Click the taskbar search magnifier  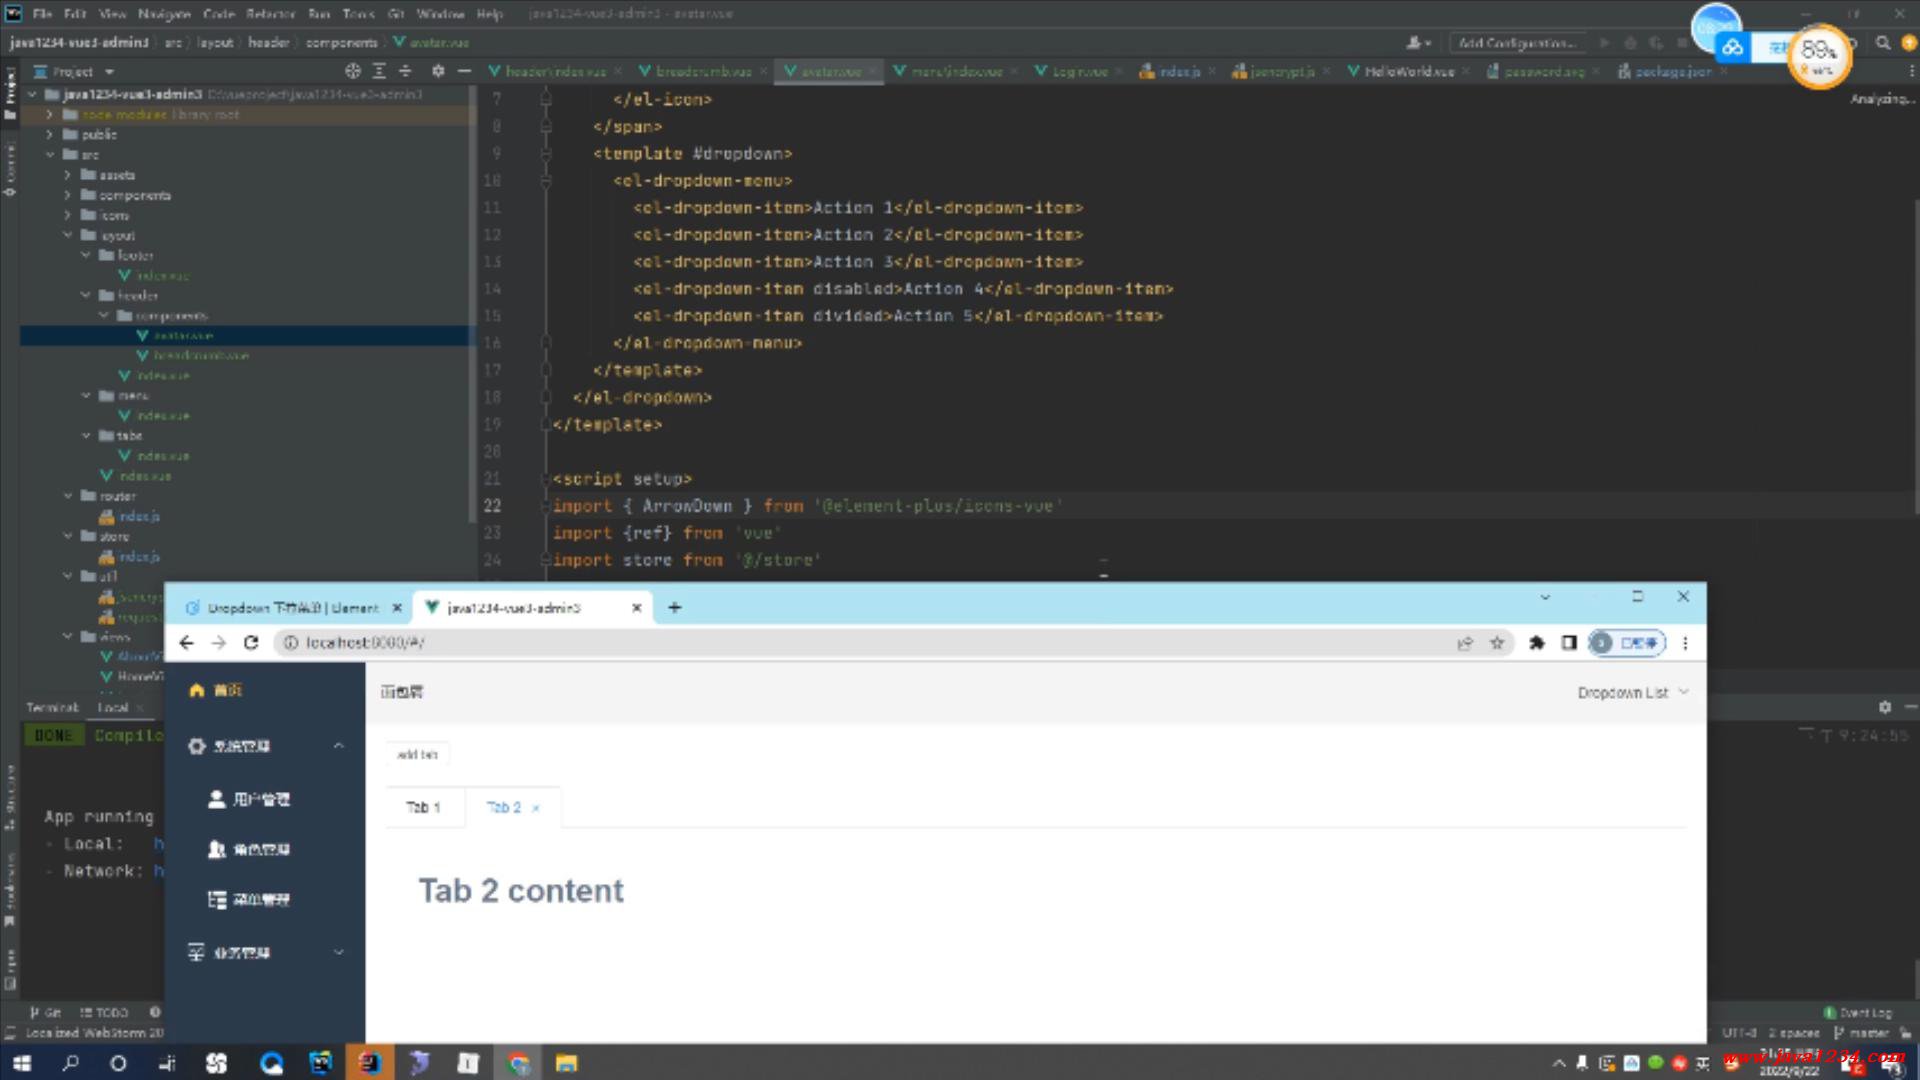click(x=70, y=1063)
